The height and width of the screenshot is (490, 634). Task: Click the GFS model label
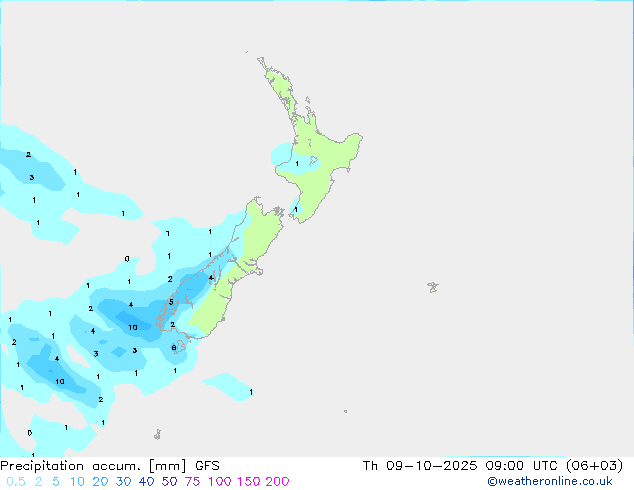[x=207, y=466]
